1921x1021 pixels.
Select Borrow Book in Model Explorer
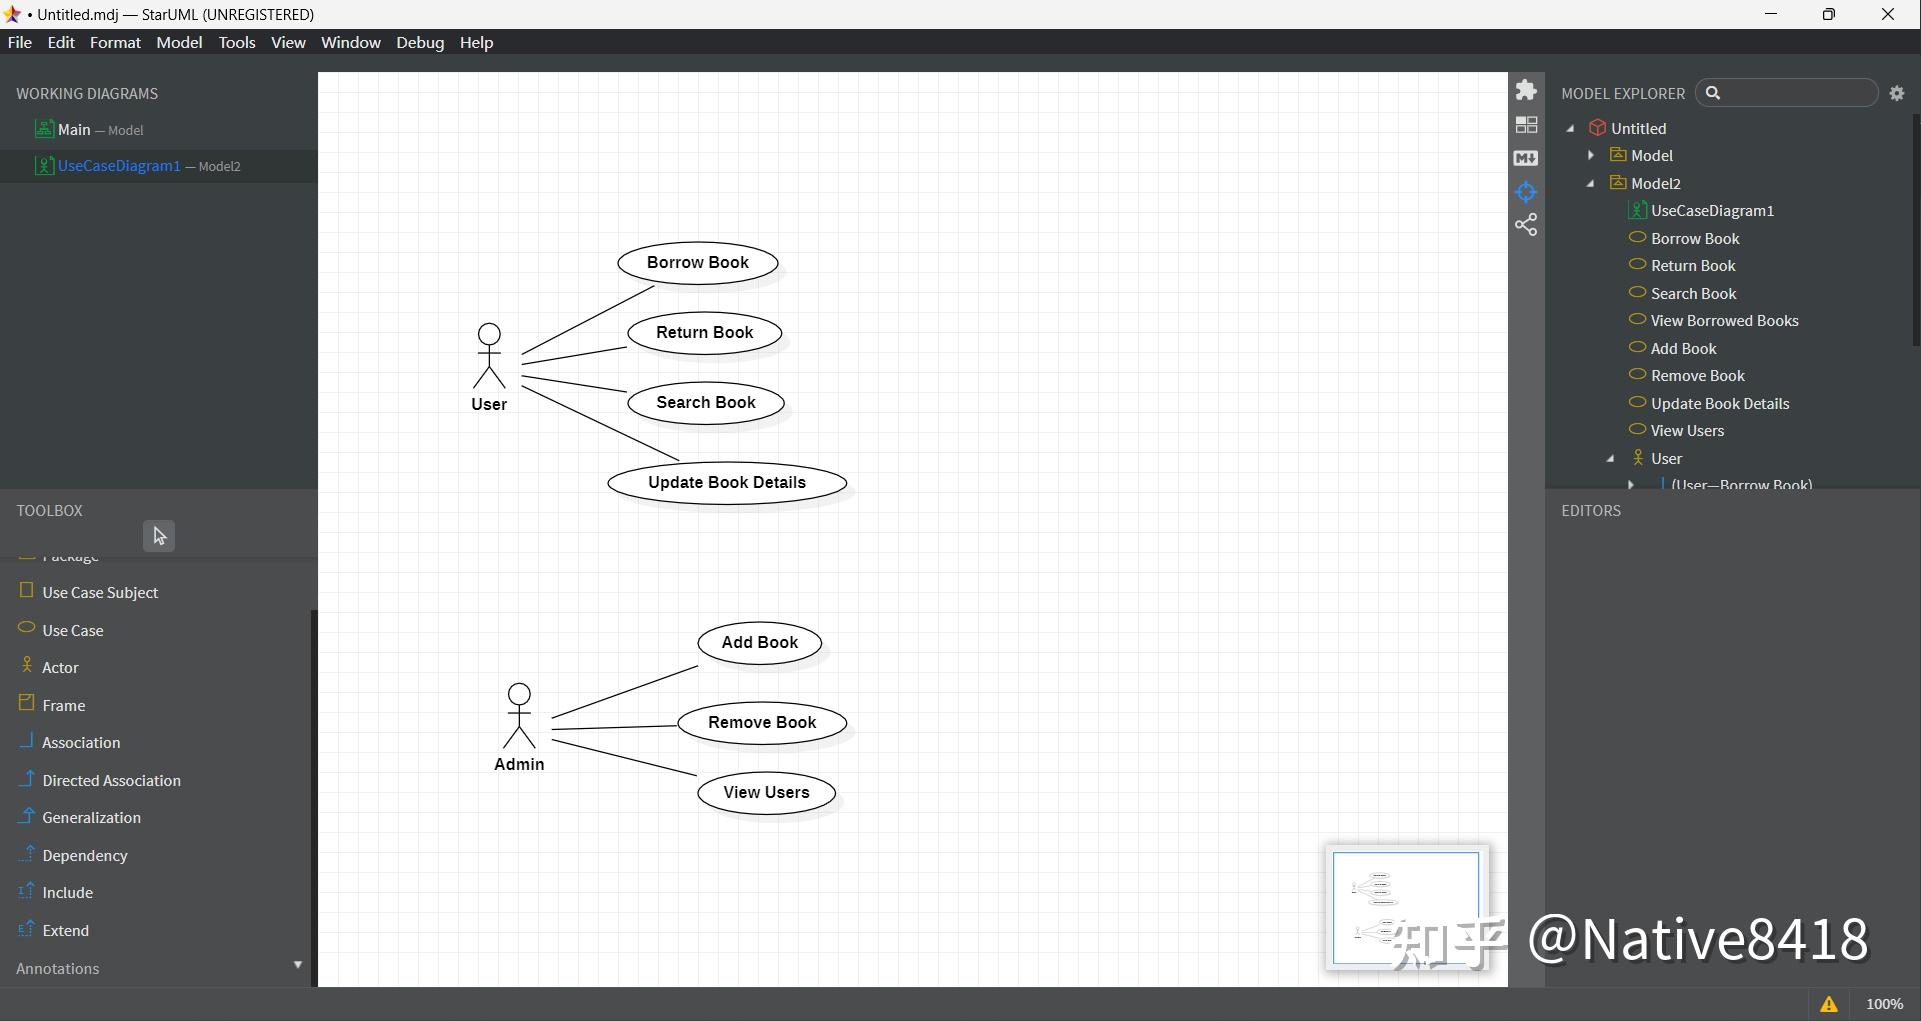pos(1694,238)
